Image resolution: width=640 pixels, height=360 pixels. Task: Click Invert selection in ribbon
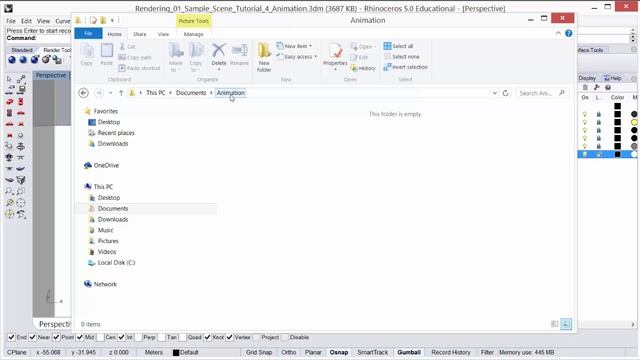pos(406,67)
